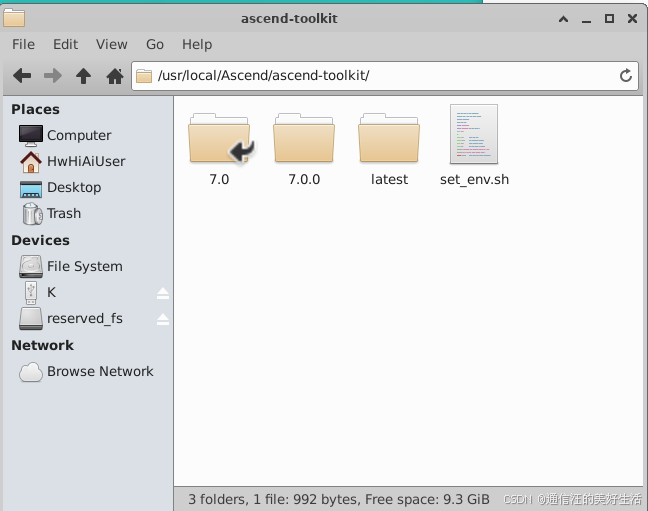The width and height of the screenshot is (648, 511).
Task: Go to the home folder via house icon
Action: point(115,76)
